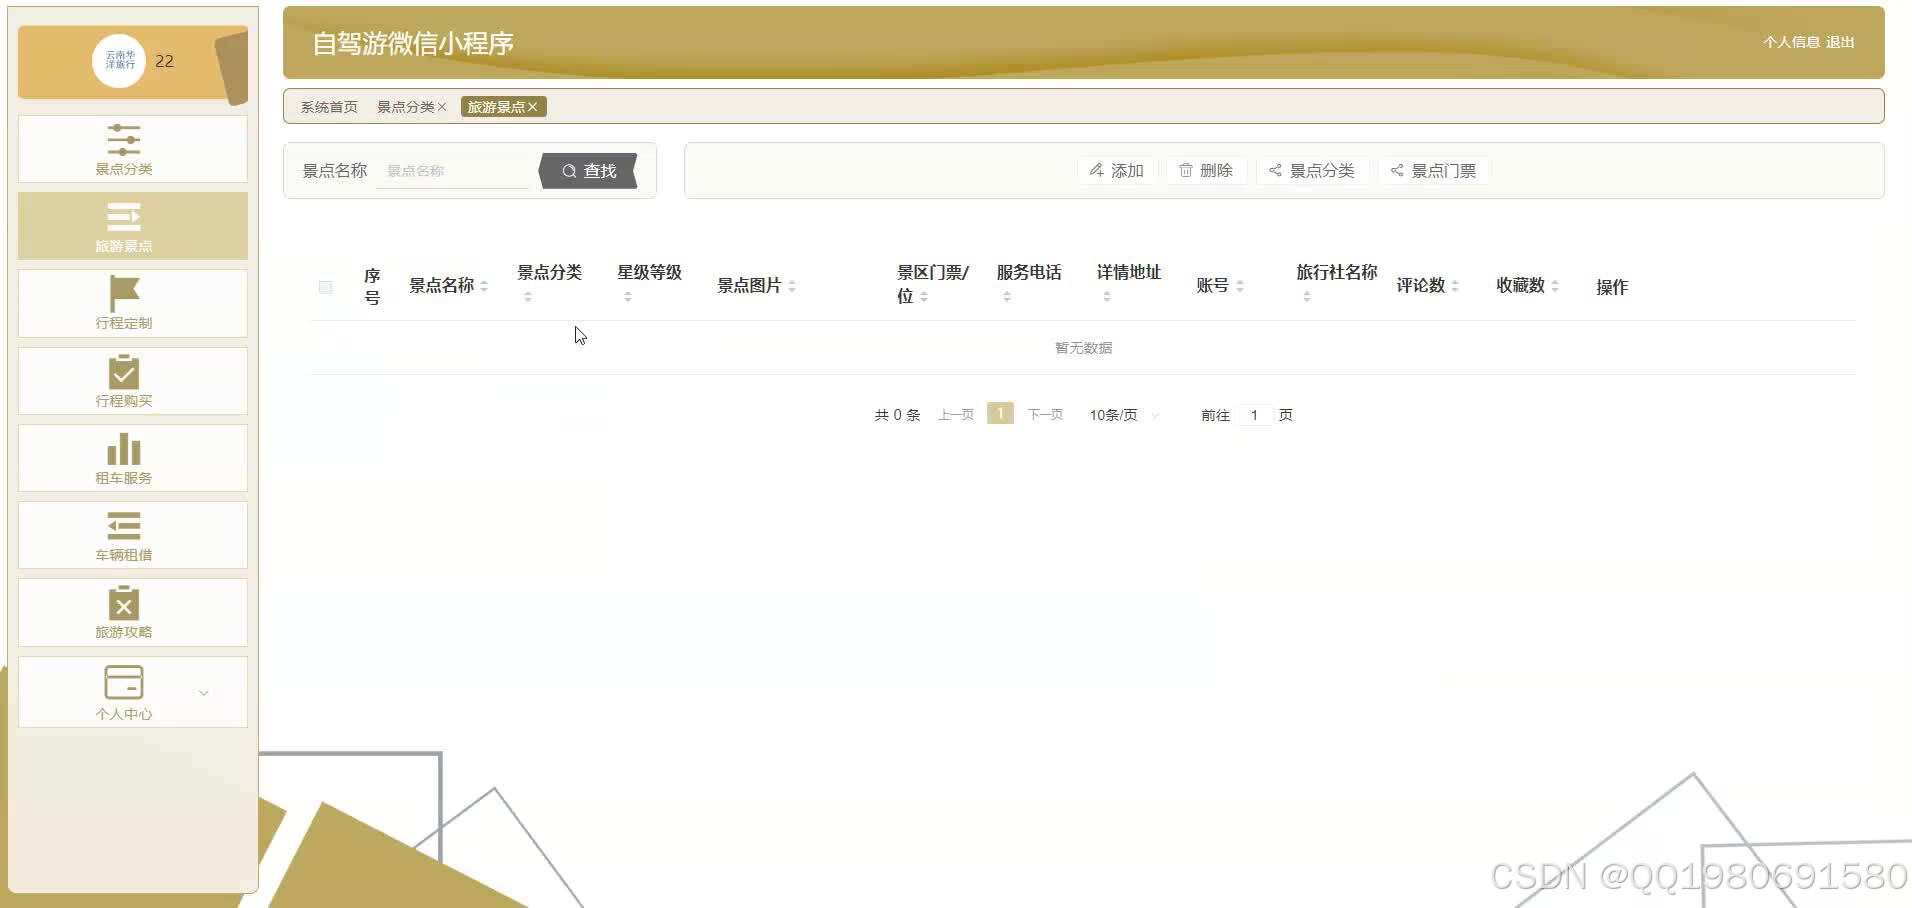1912x908 pixels.
Task: Open 旅游景点 from the sidebar
Action: (123, 218)
